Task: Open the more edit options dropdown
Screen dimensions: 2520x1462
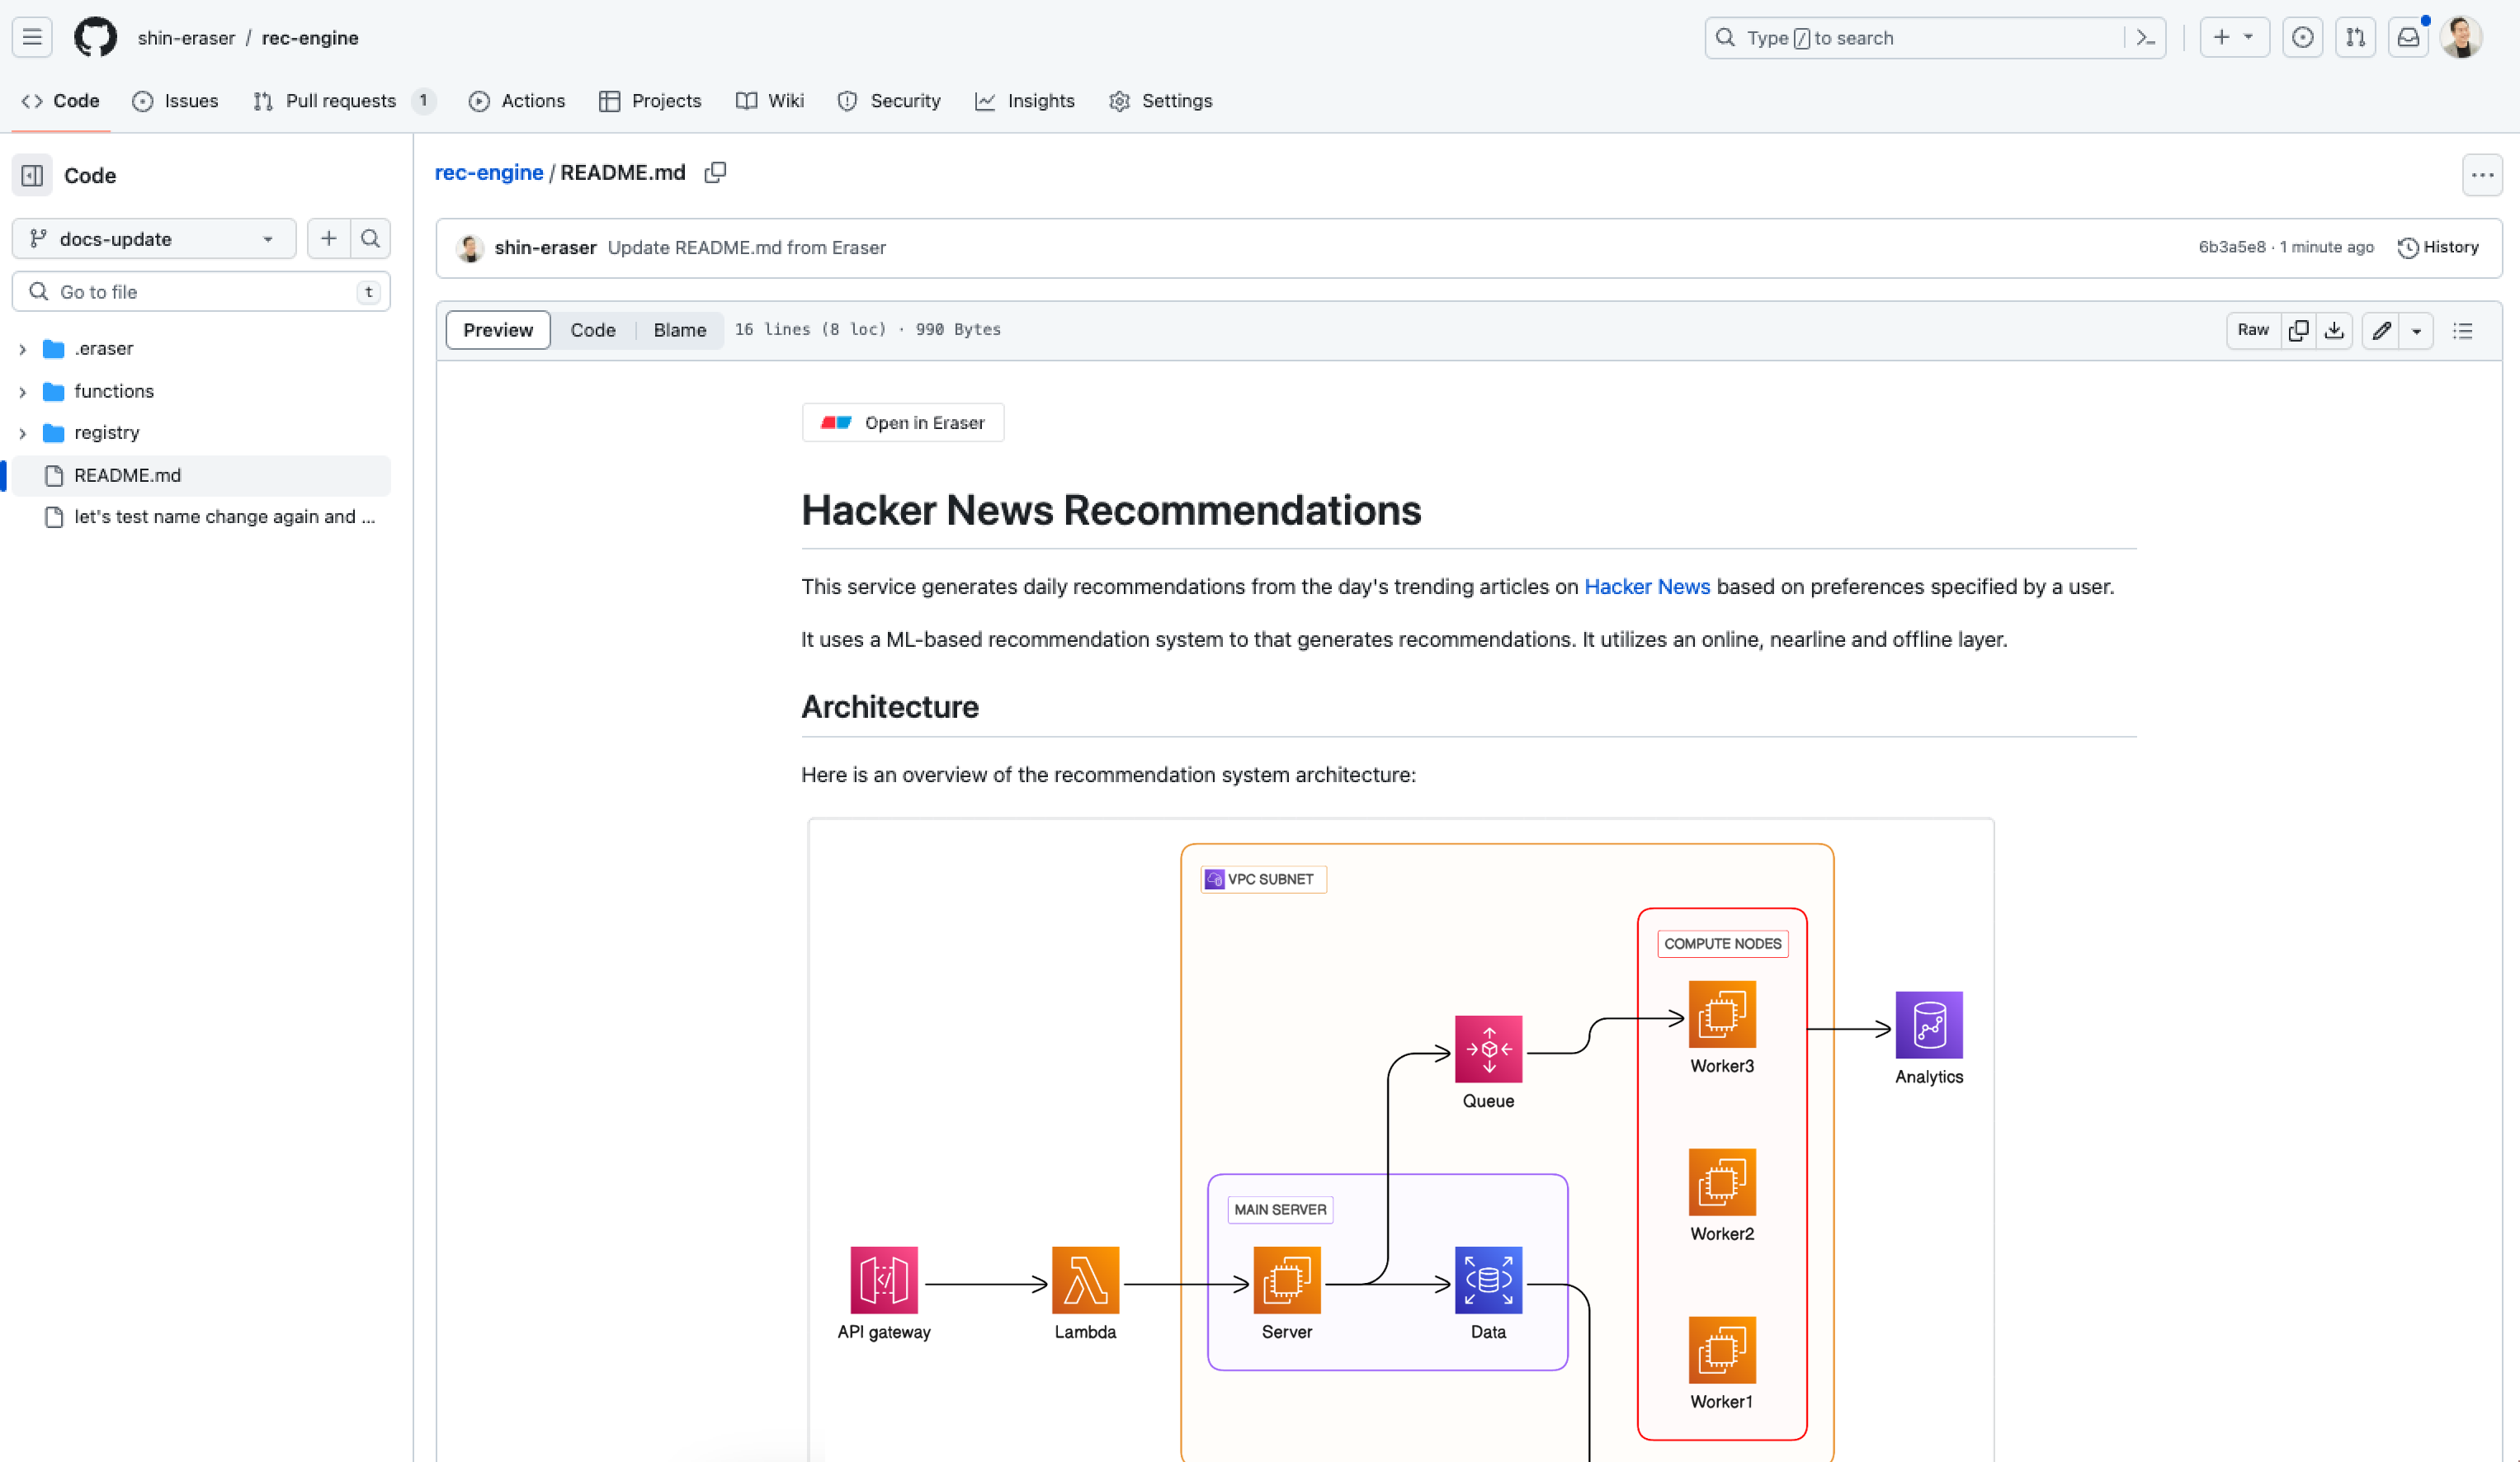Action: [x=2416, y=330]
